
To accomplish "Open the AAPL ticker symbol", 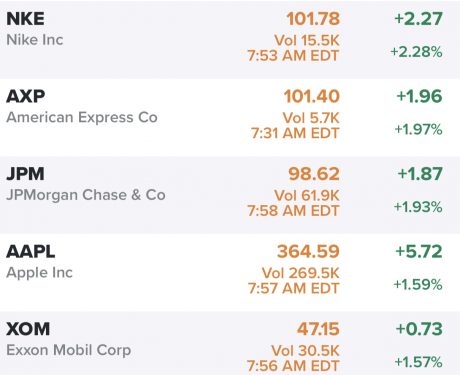I will pyautogui.click(x=31, y=252).
